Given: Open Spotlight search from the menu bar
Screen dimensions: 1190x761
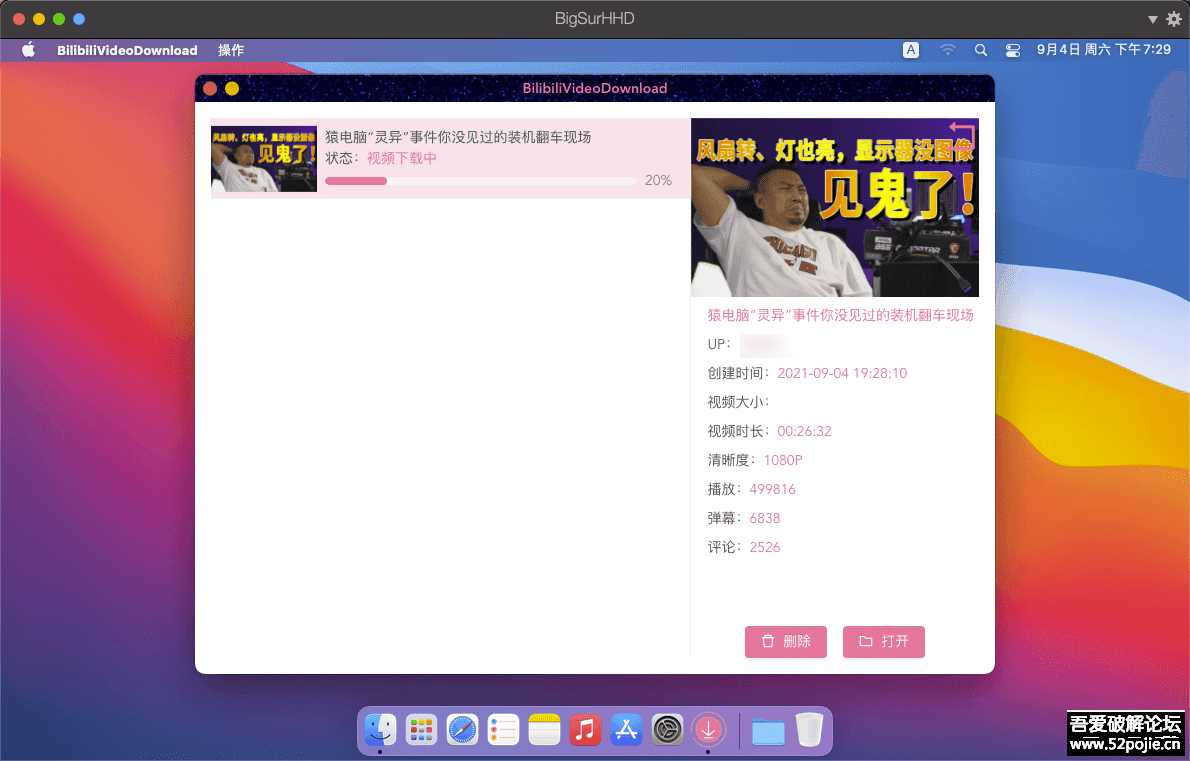Looking at the screenshot, I should (981, 49).
